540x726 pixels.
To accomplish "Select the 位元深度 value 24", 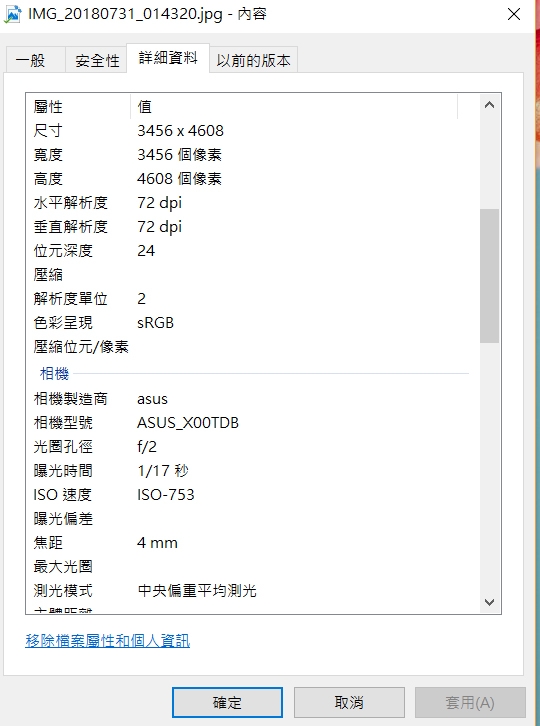I will (146, 251).
